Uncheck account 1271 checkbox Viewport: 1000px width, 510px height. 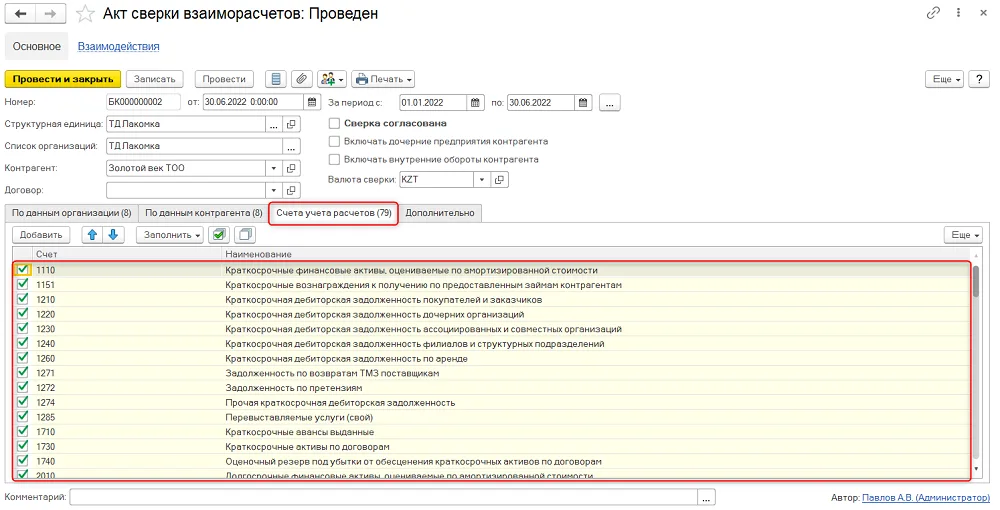(23, 372)
